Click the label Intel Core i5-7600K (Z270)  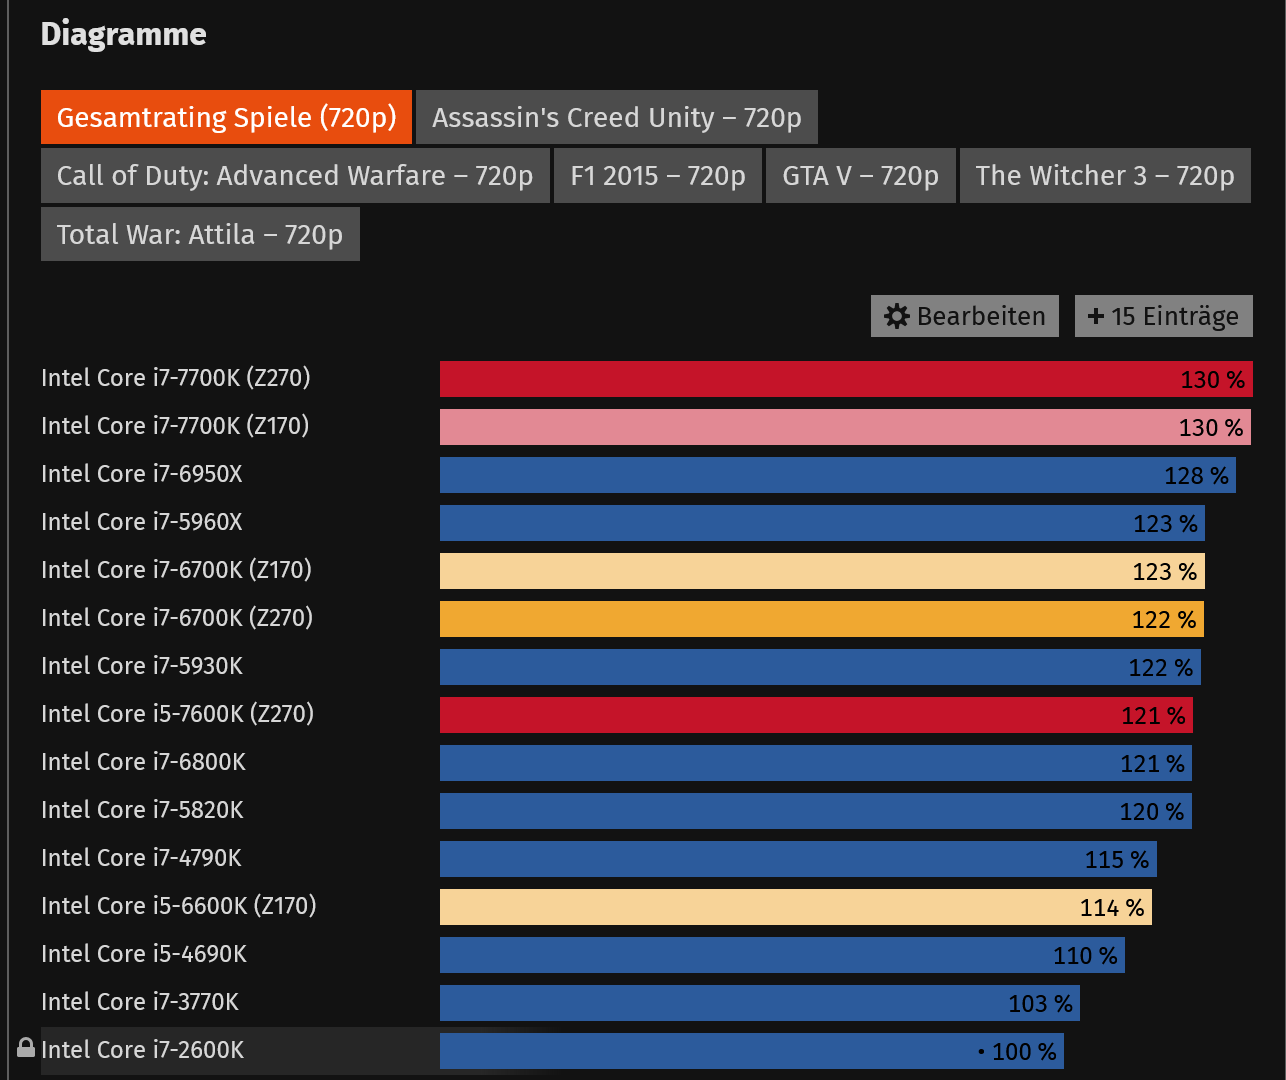[178, 714]
